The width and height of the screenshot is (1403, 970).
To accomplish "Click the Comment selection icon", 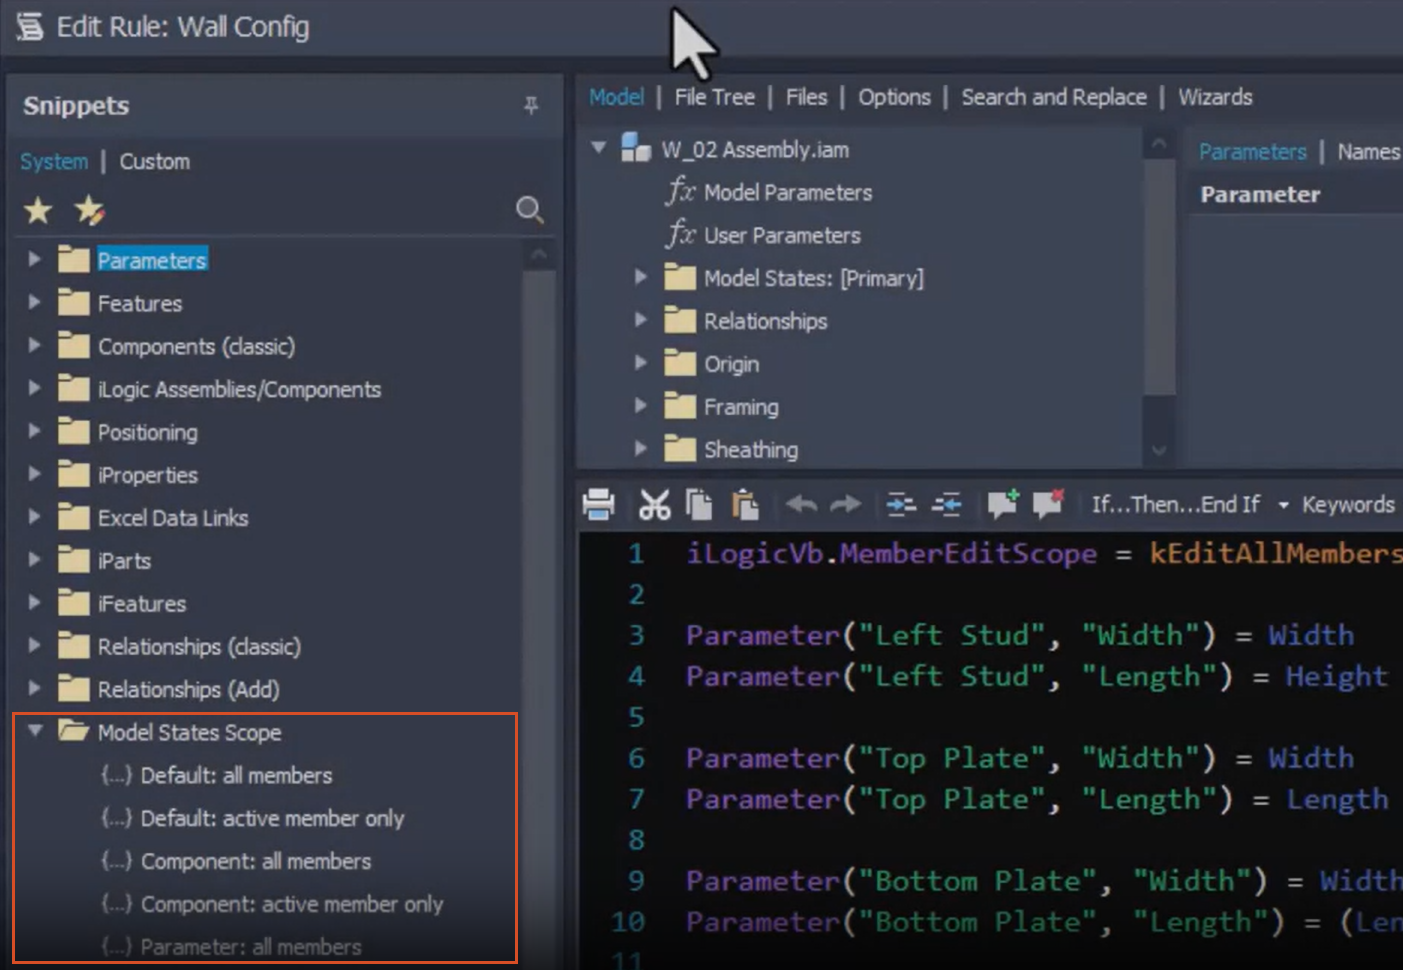I will [x=1002, y=503].
